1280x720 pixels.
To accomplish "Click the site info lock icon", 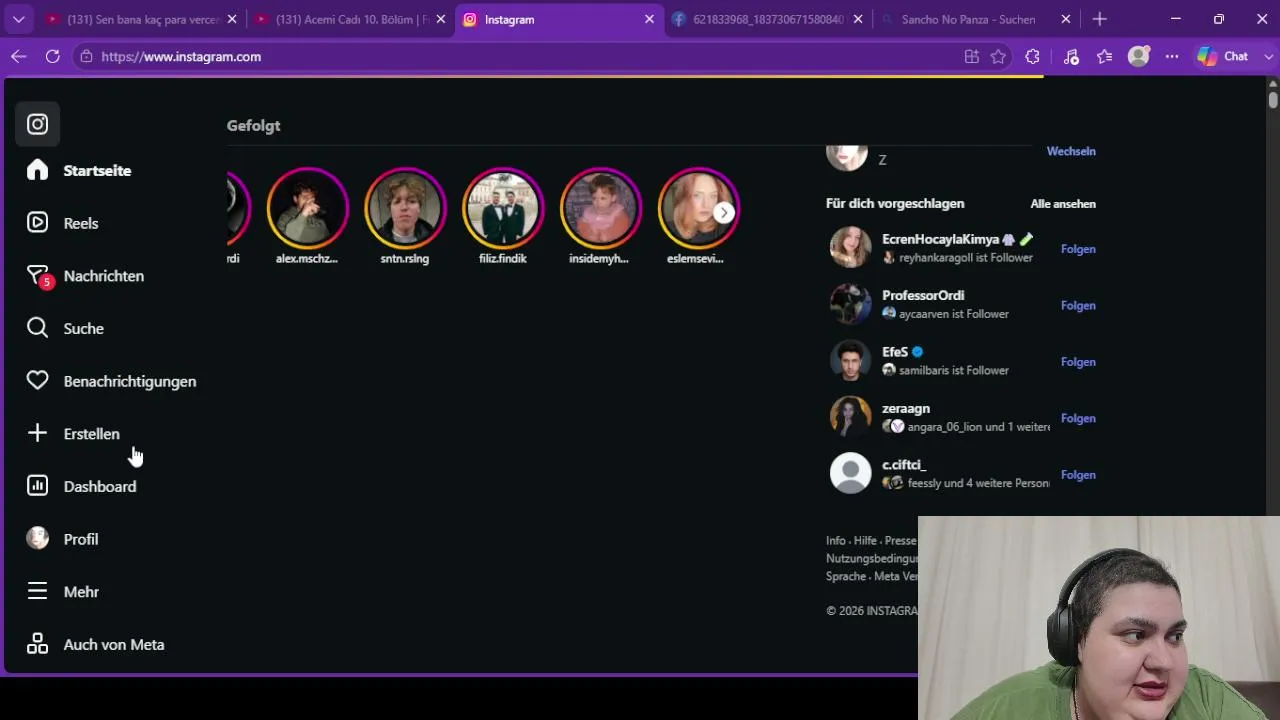I will [87, 57].
